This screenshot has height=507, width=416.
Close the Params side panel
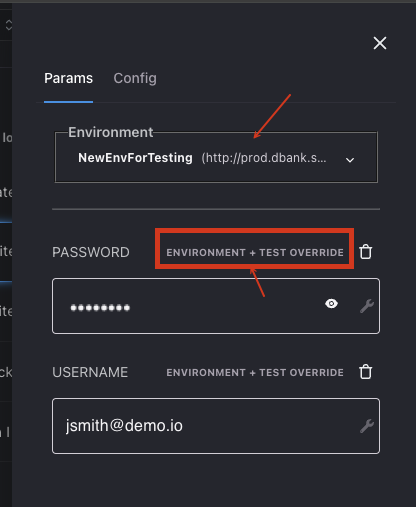click(380, 43)
